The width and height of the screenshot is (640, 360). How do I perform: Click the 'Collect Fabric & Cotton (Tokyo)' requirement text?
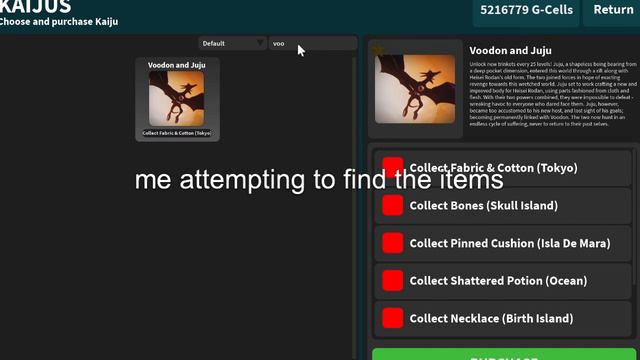tap(493, 168)
